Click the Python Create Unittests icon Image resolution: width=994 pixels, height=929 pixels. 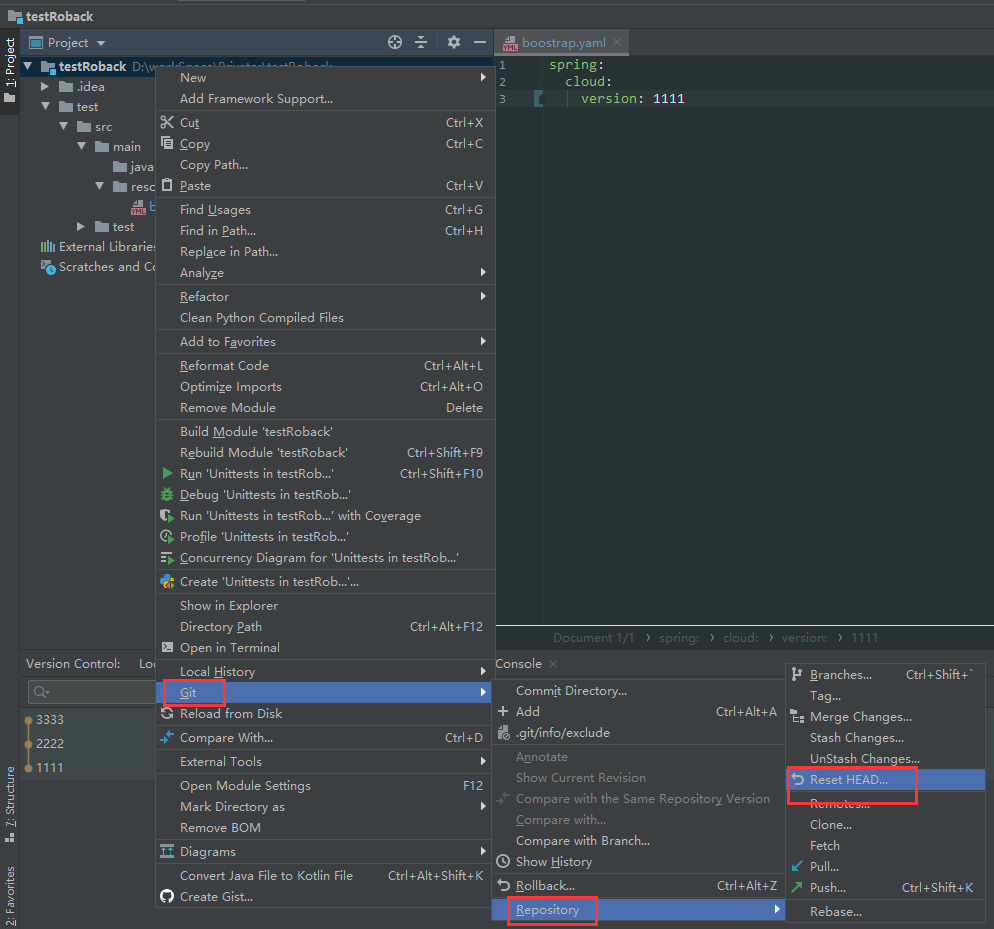(167, 581)
